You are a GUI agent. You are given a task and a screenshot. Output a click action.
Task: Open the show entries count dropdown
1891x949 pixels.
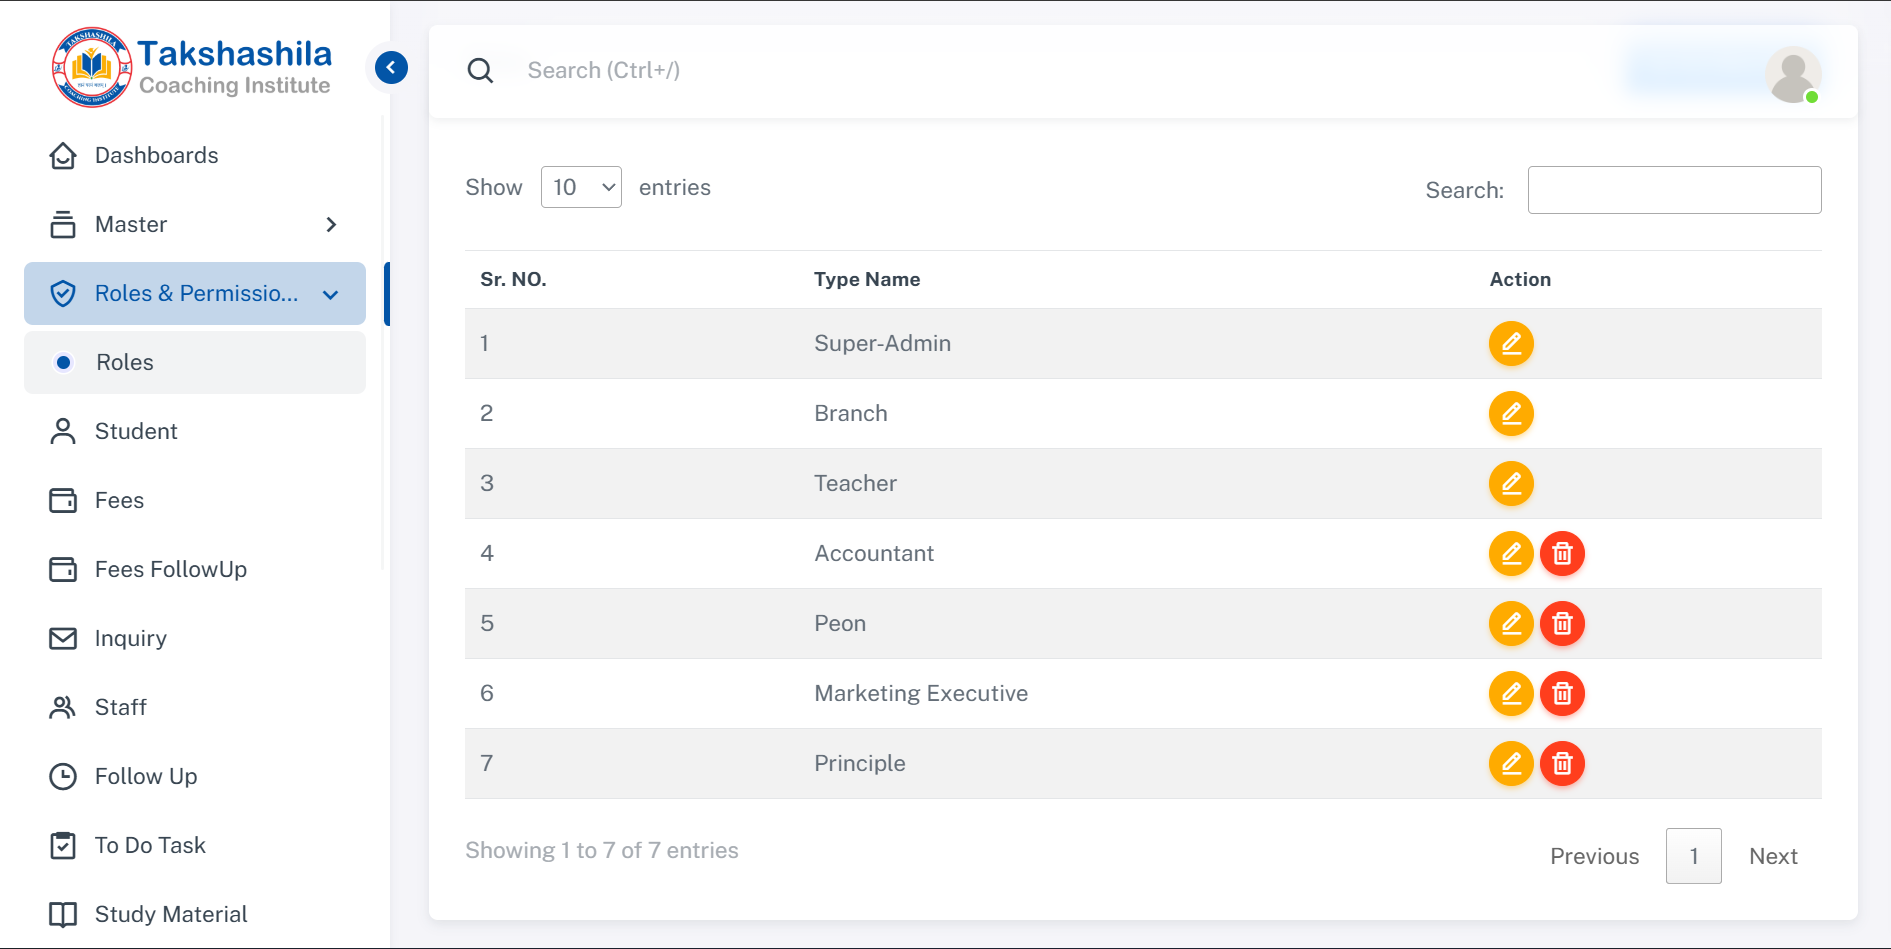[x=581, y=187]
